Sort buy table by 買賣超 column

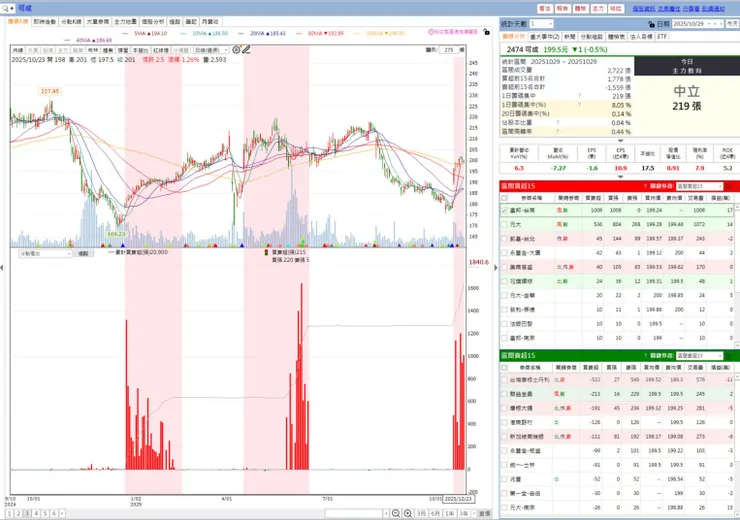[592, 198]
